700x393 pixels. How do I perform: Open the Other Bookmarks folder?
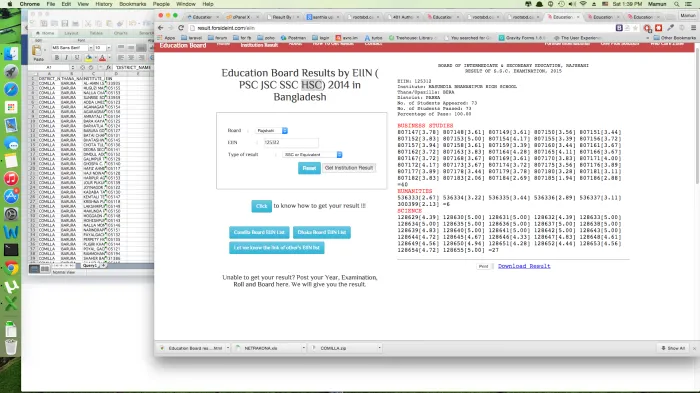pos(674,38)
